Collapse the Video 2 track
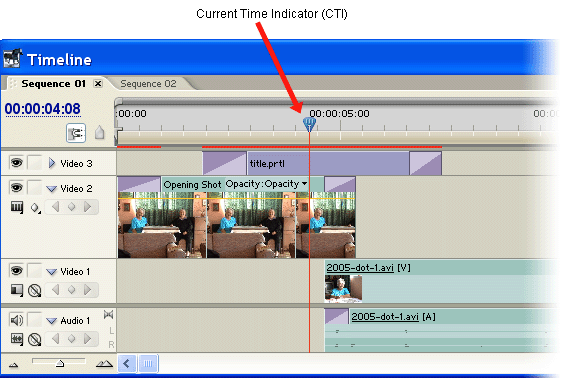Image resolution: width=561 pixels, height=378 pixels. (x=52, y=189)
